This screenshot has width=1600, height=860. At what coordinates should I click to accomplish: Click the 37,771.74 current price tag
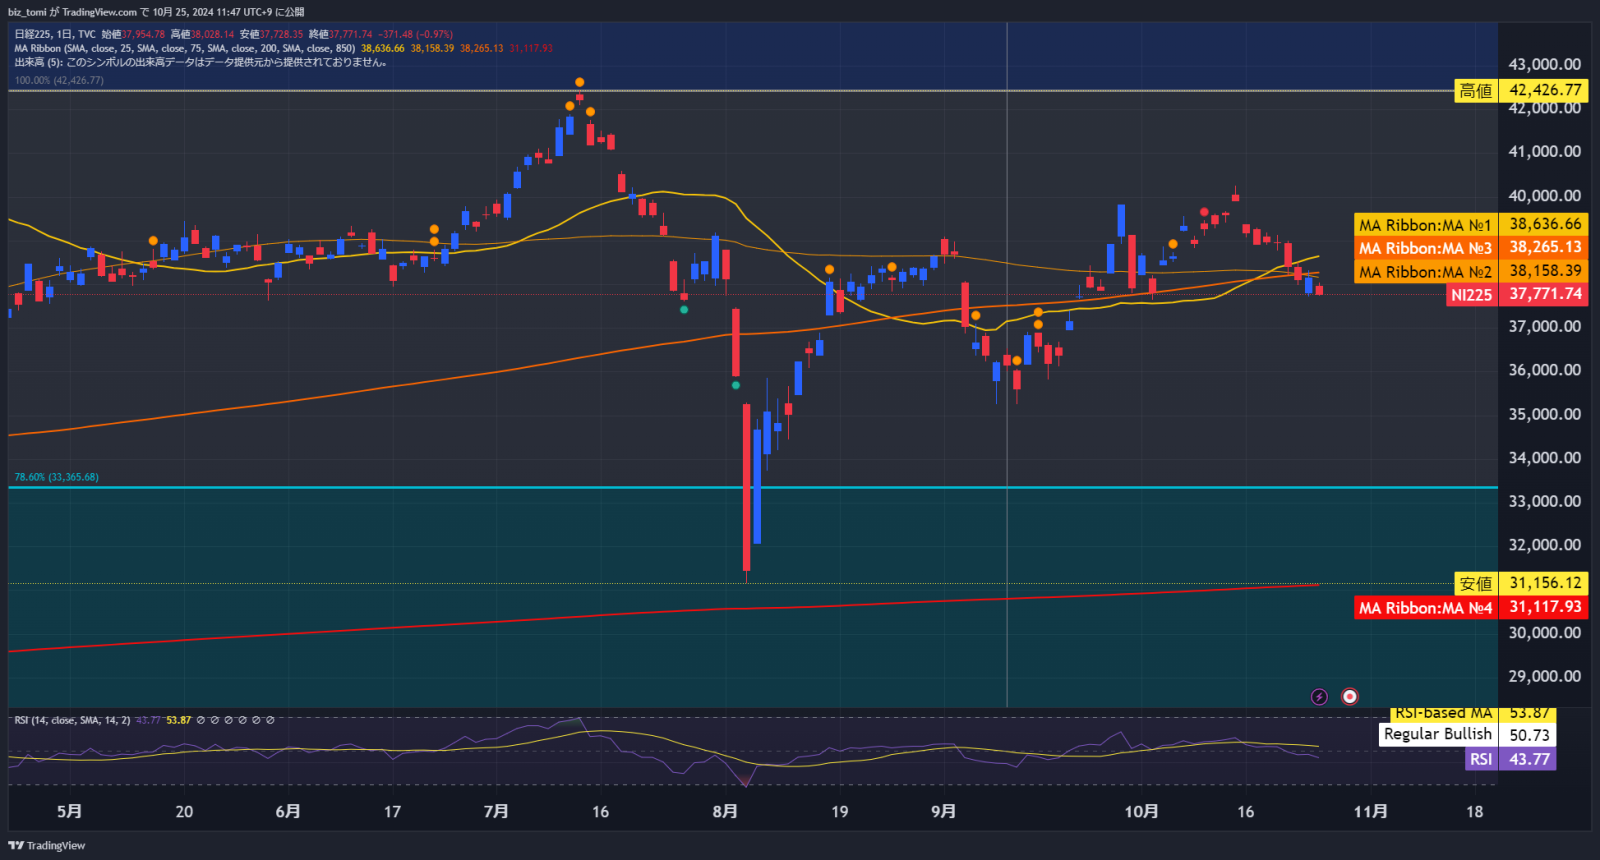[x=1545, y=294]
